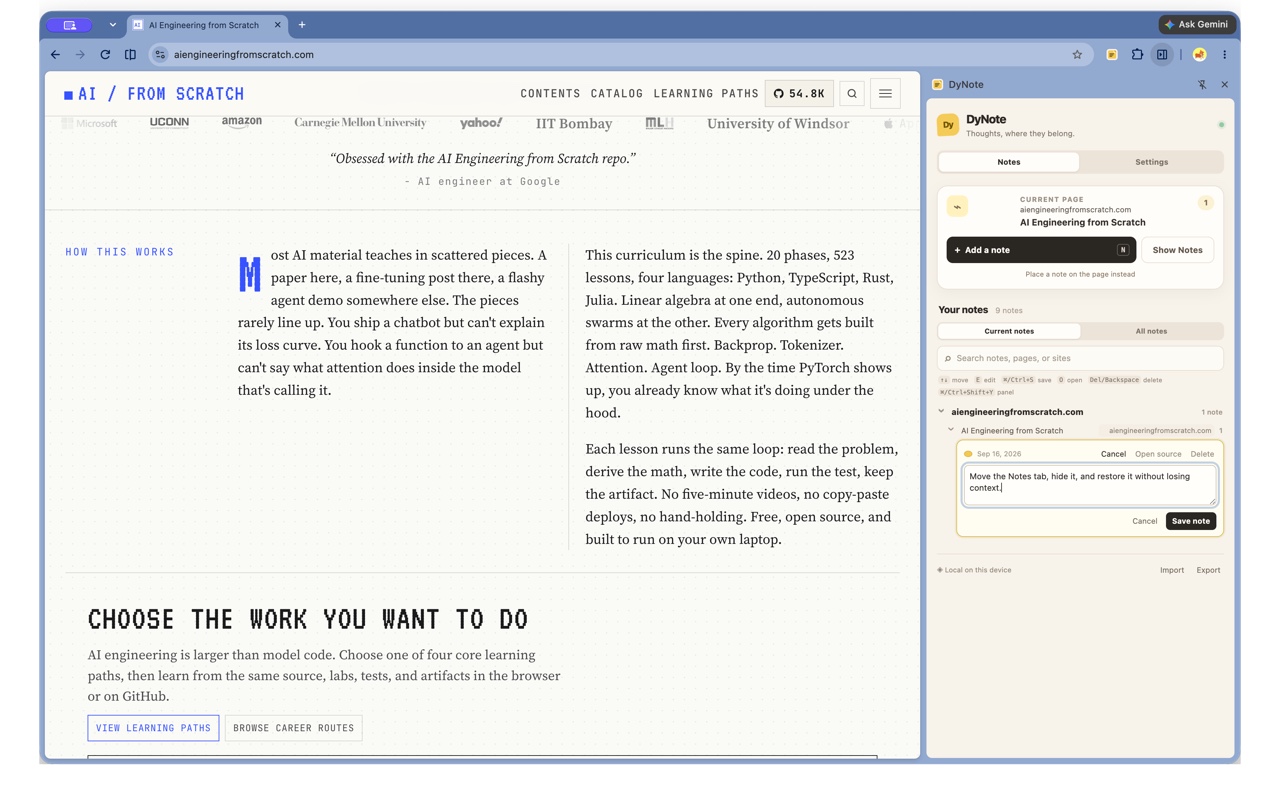Bookmark this page with the star

1077,55
